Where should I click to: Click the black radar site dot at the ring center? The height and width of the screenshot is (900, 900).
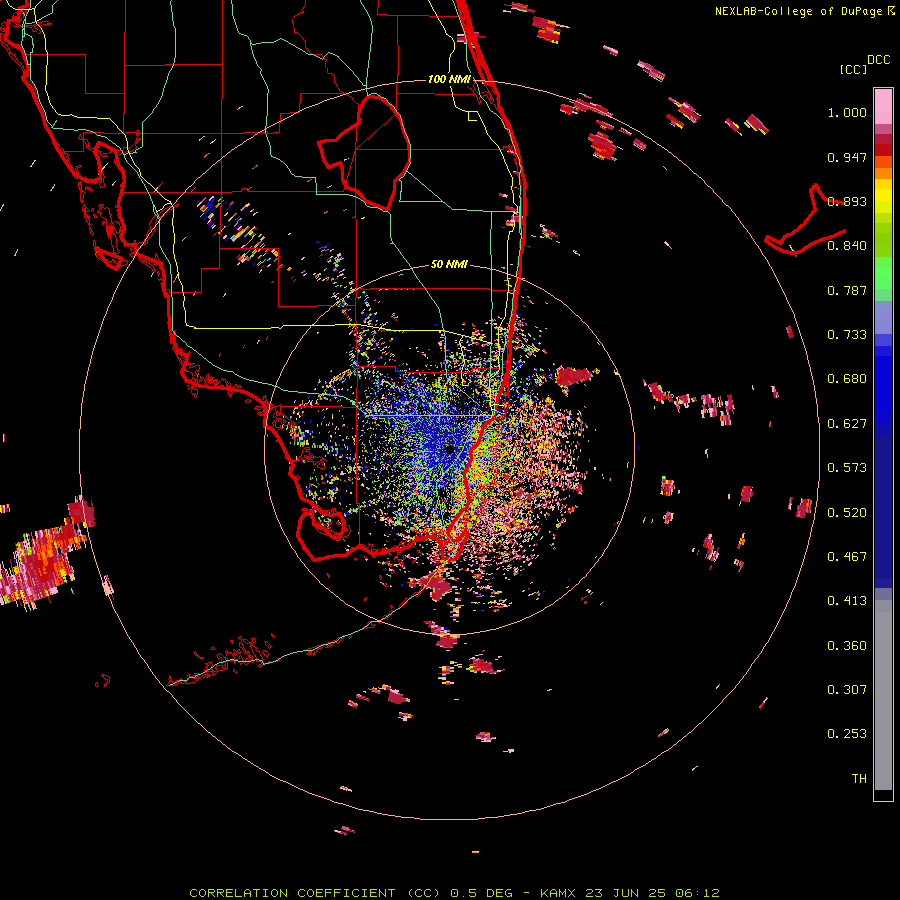click(x=450, y=449)
